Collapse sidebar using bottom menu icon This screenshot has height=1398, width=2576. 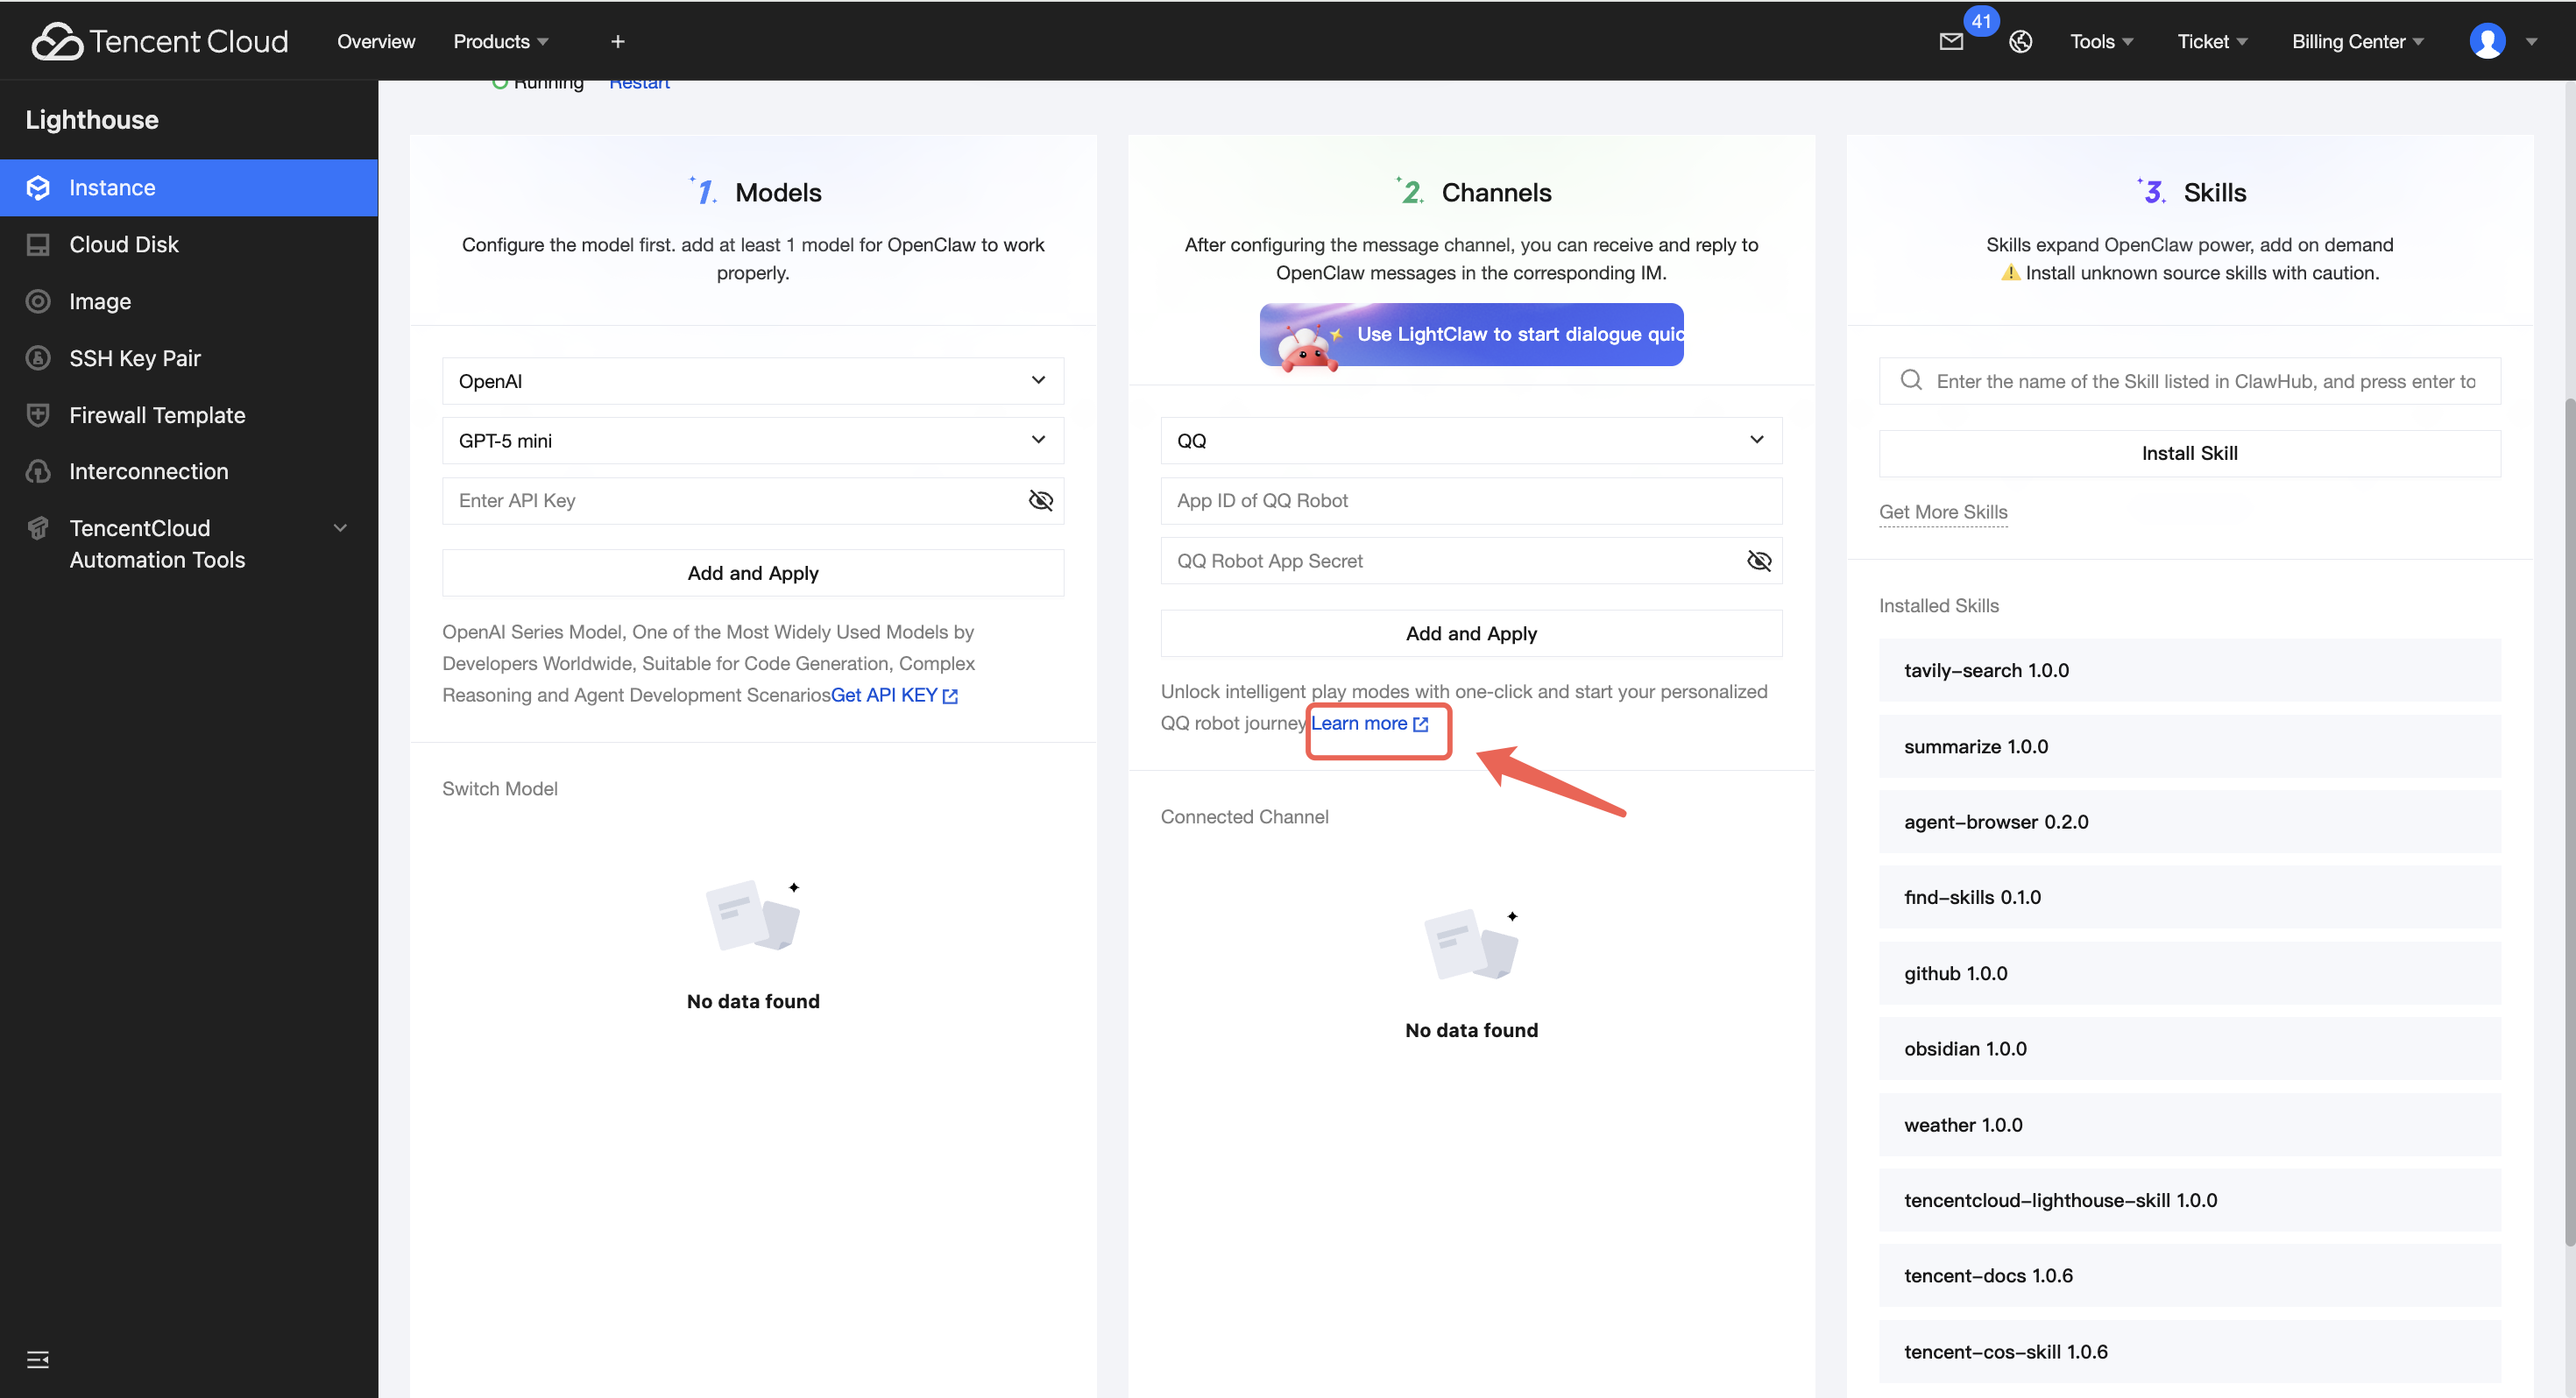click(x=37, y=1359)
